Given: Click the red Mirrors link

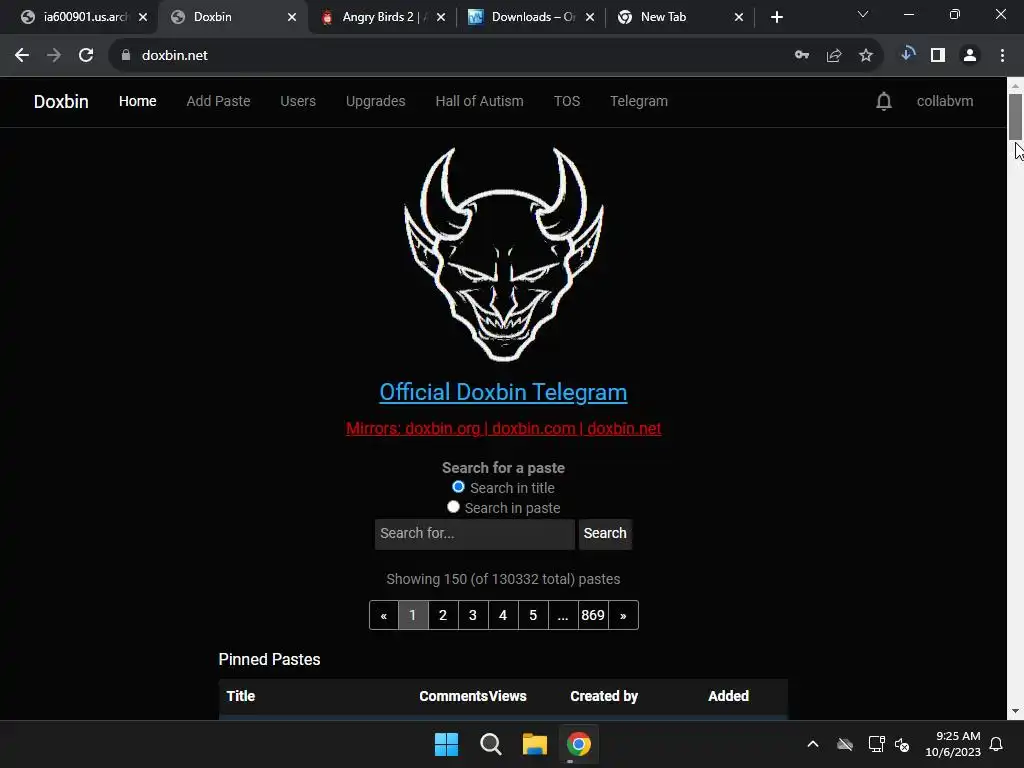Looking at the screenshot, I should pyautogui.click(x=504, y=428).
